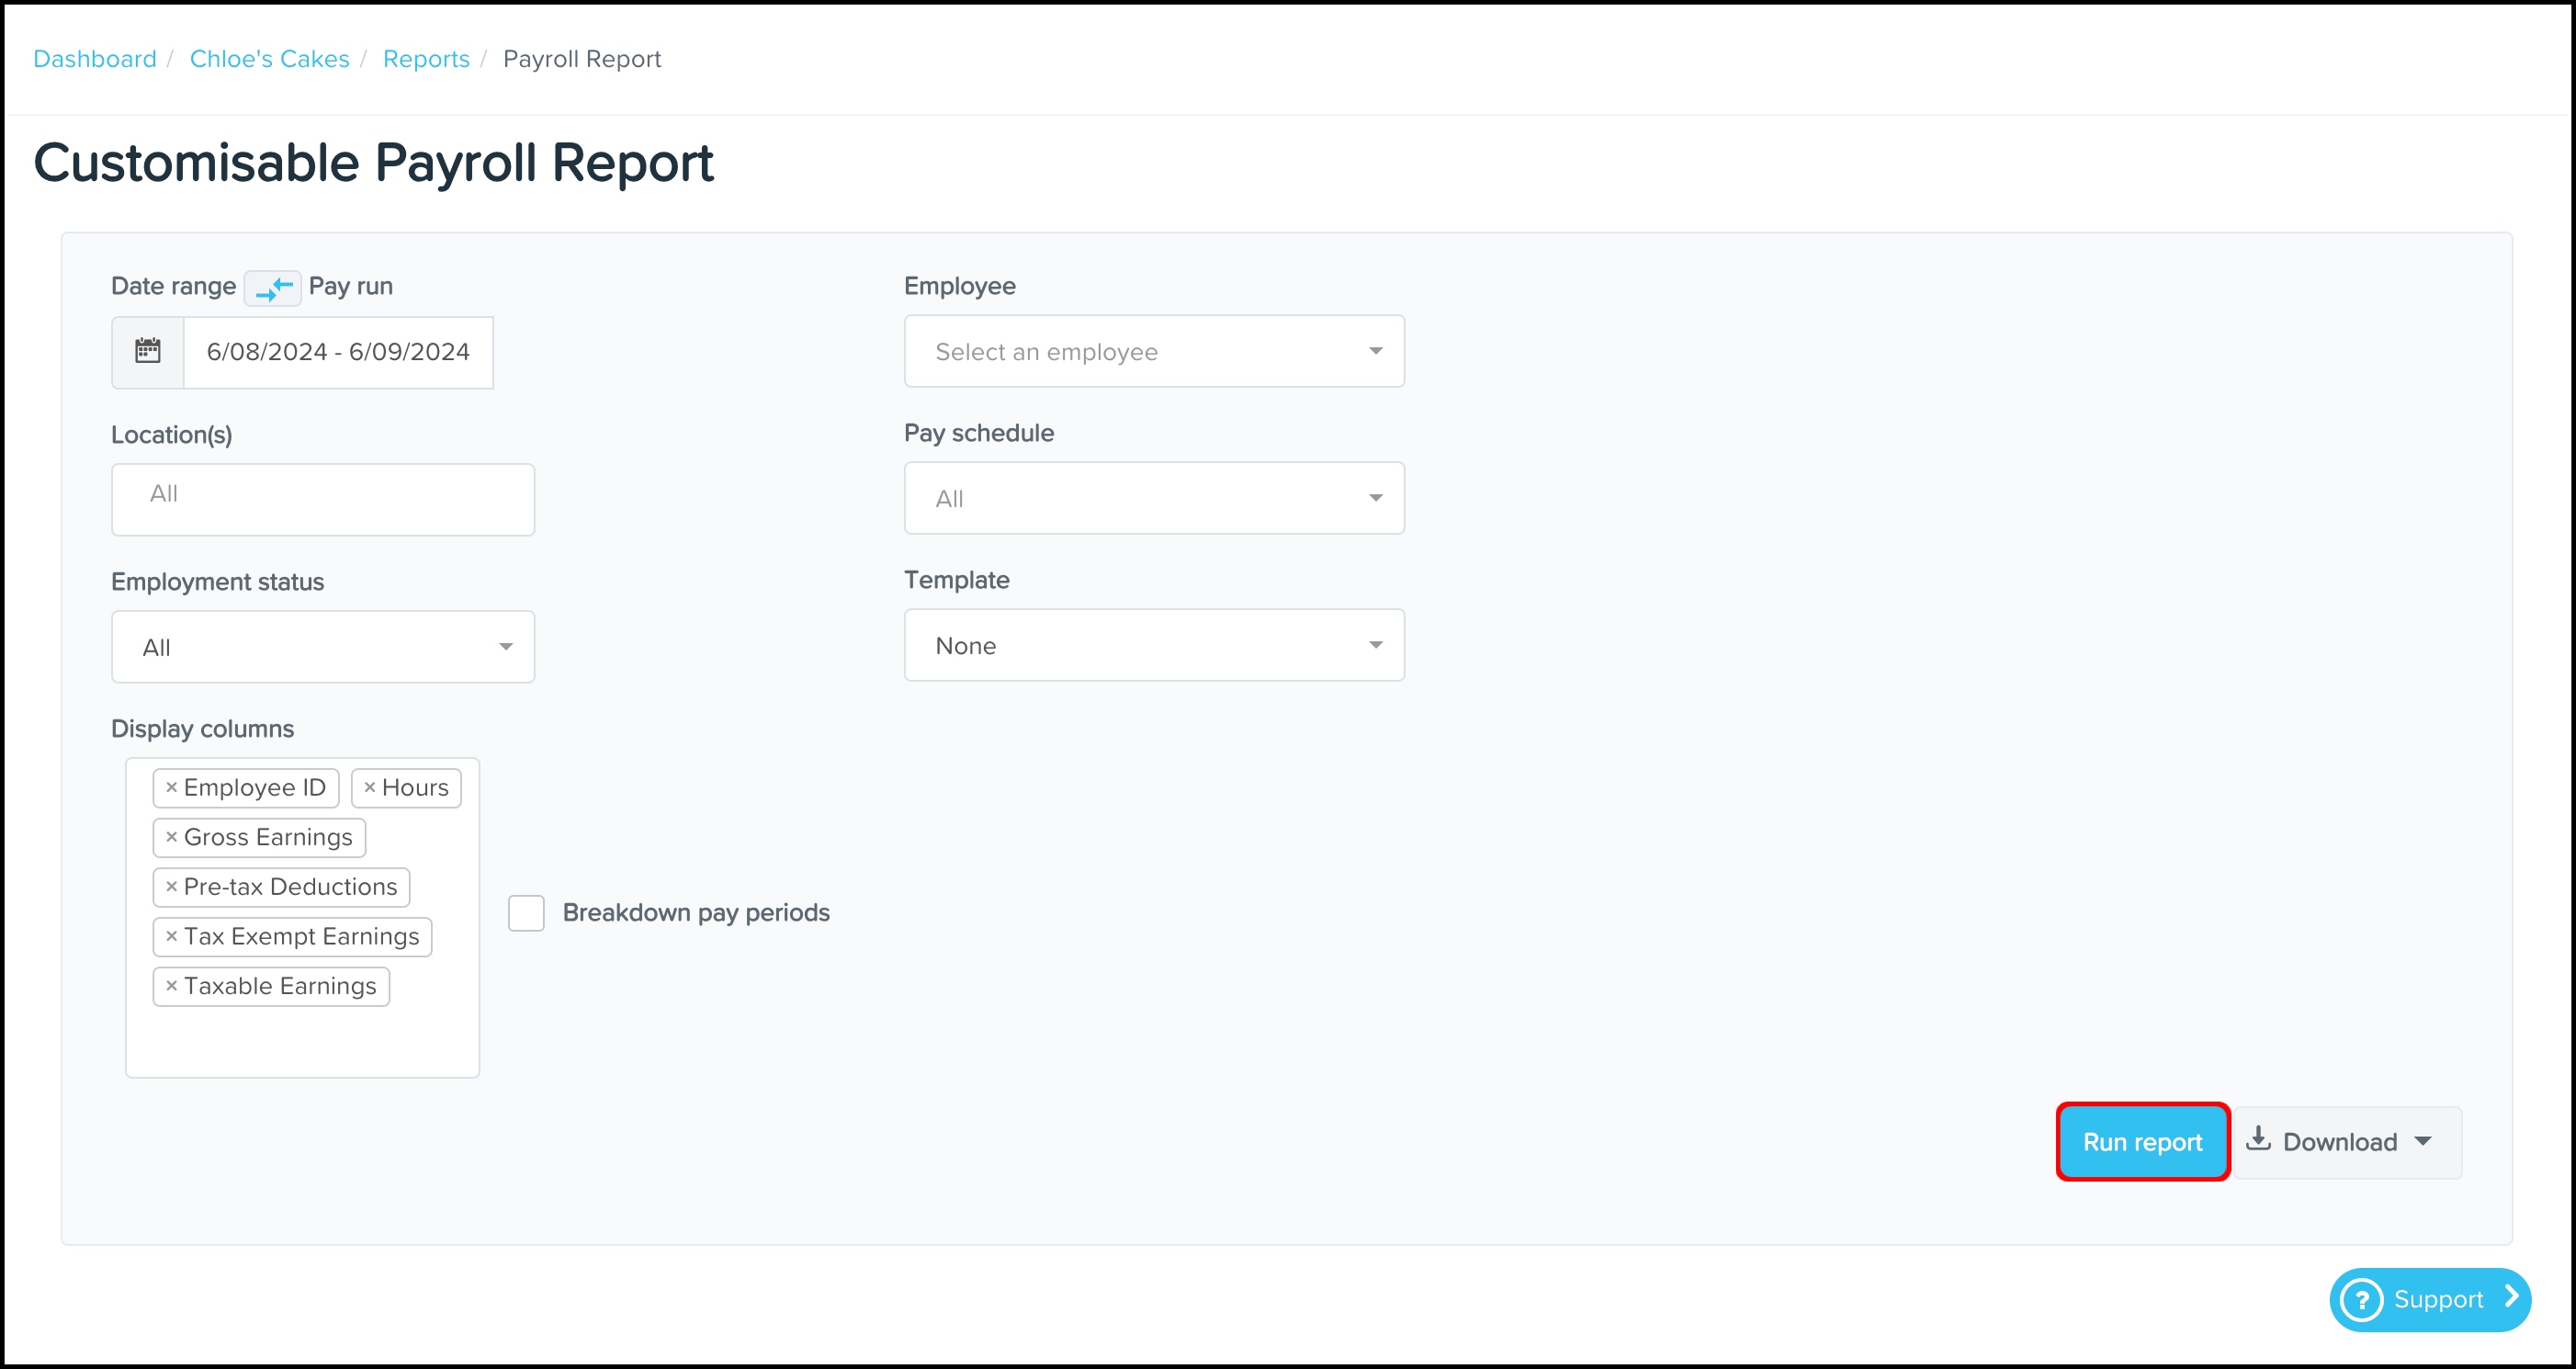Go to Dashboard breadcrumb link

(x=95, y=59)
